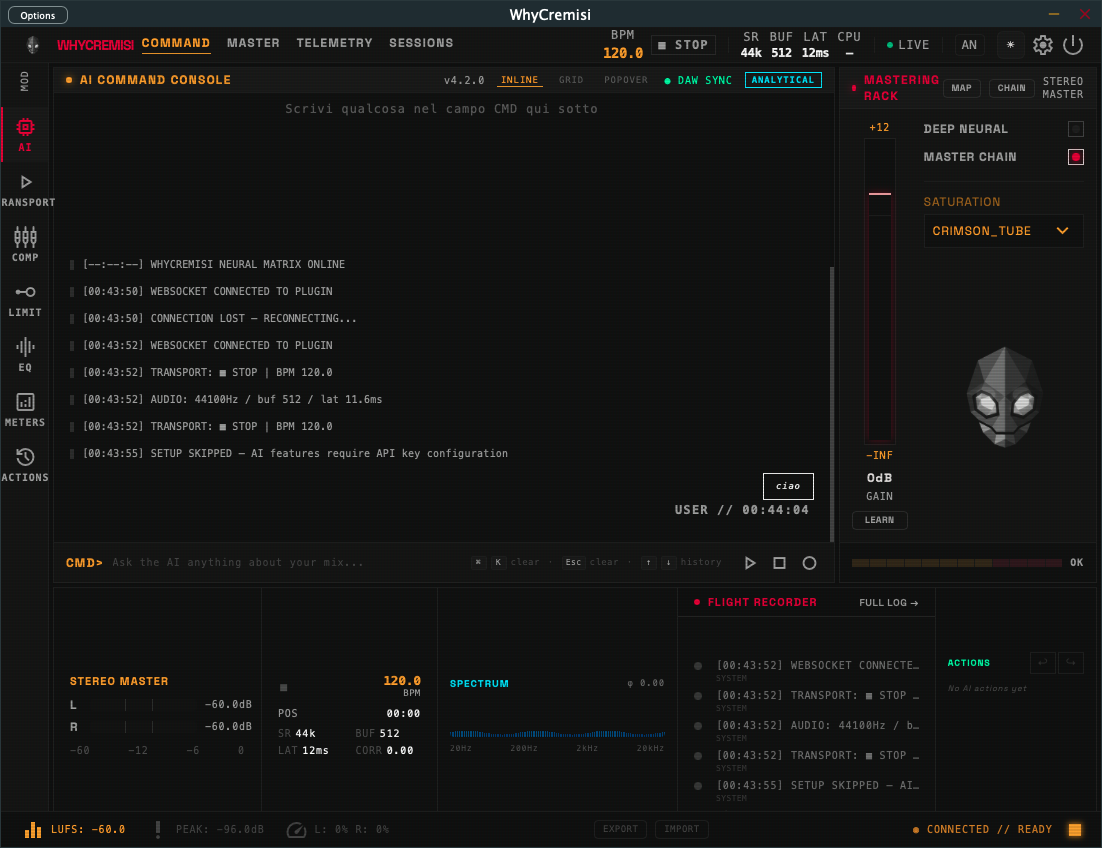
Task: Click the console stop square icon
Action: click(x=779, y=563)
